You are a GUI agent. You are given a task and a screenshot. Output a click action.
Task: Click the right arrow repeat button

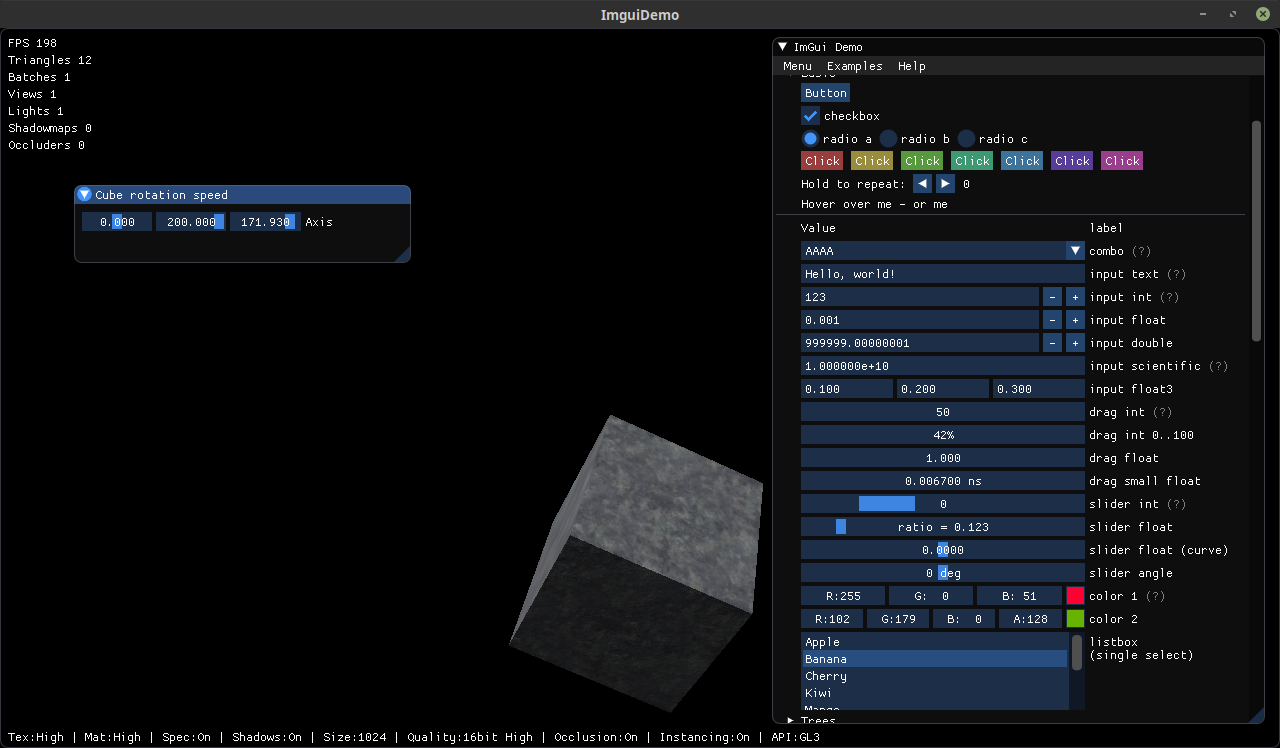[x=945, y=184]
